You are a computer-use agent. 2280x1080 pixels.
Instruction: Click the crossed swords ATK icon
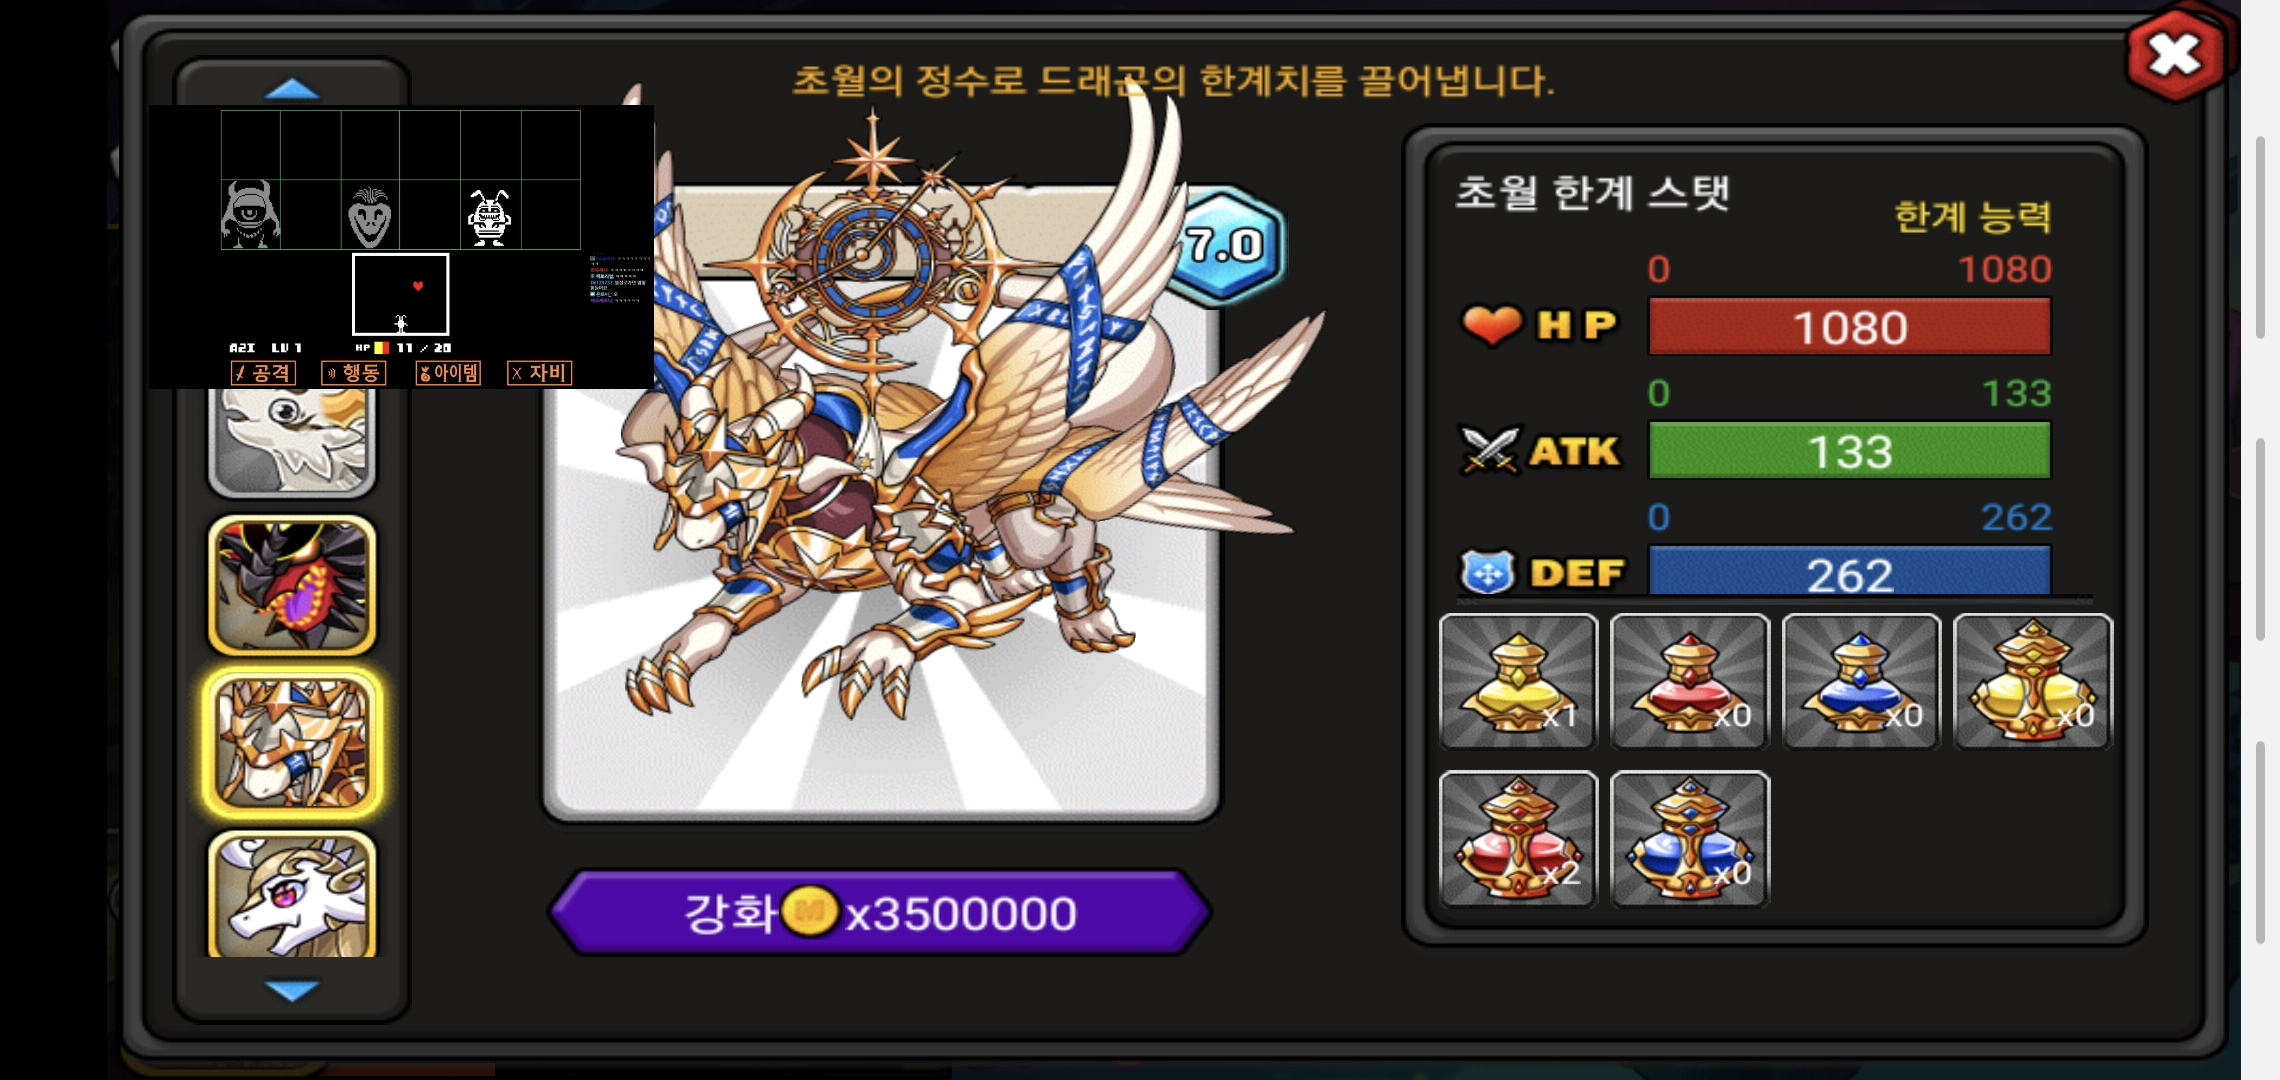pos(1489,450)
